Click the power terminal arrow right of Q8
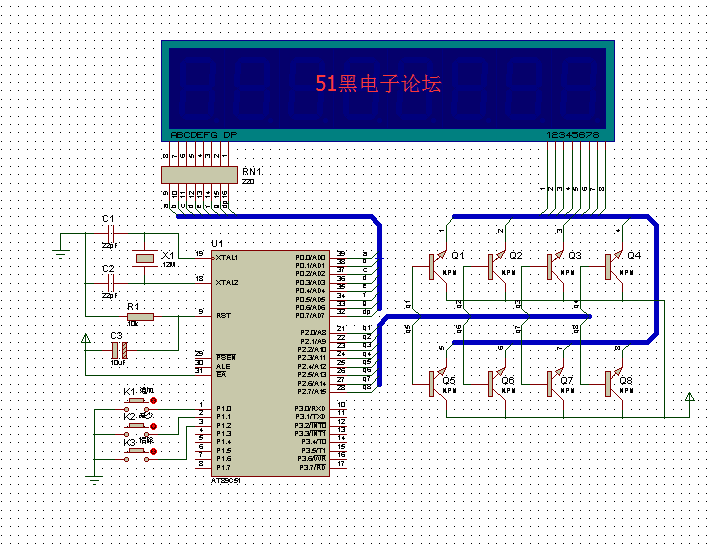This screenshot has height=550, width=712. [689, 397]
